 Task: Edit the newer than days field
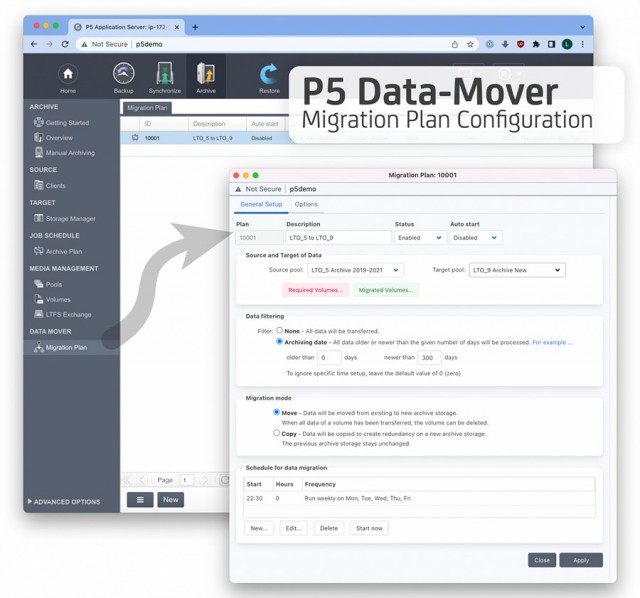429,357
